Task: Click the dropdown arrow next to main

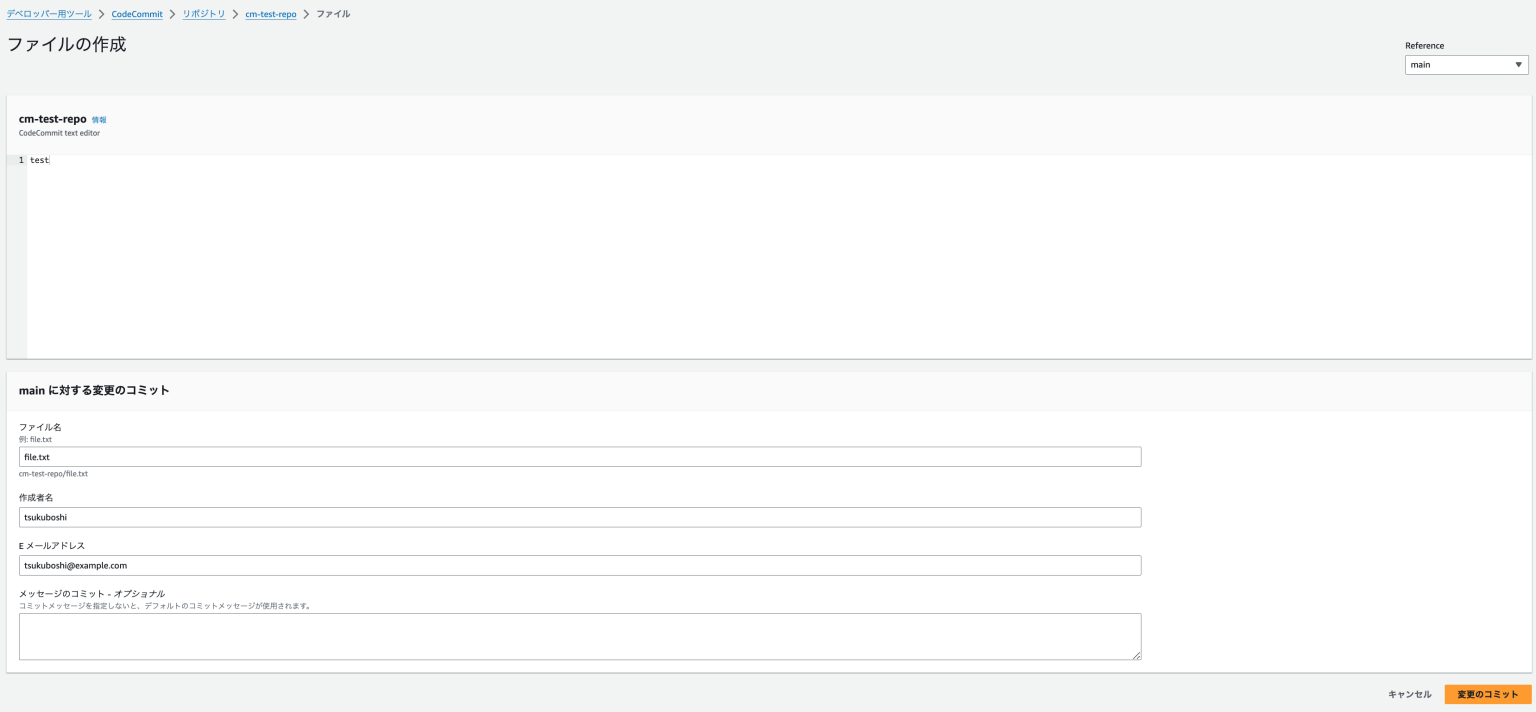Action: 1519,64
